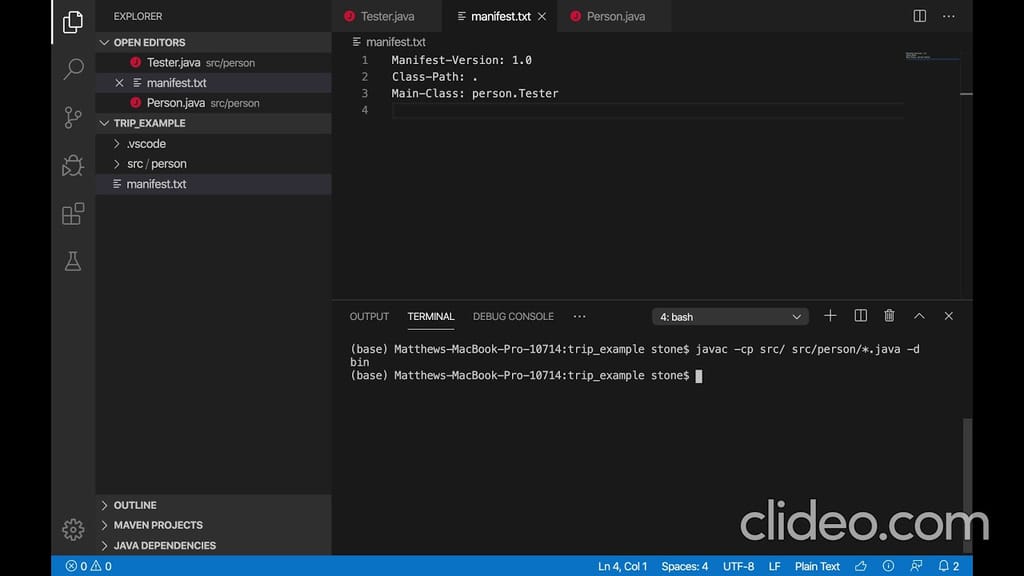The height and width of the screenshot is (576, 1024).
Task: Open the Test flask icon
Action: pos(73,261)
